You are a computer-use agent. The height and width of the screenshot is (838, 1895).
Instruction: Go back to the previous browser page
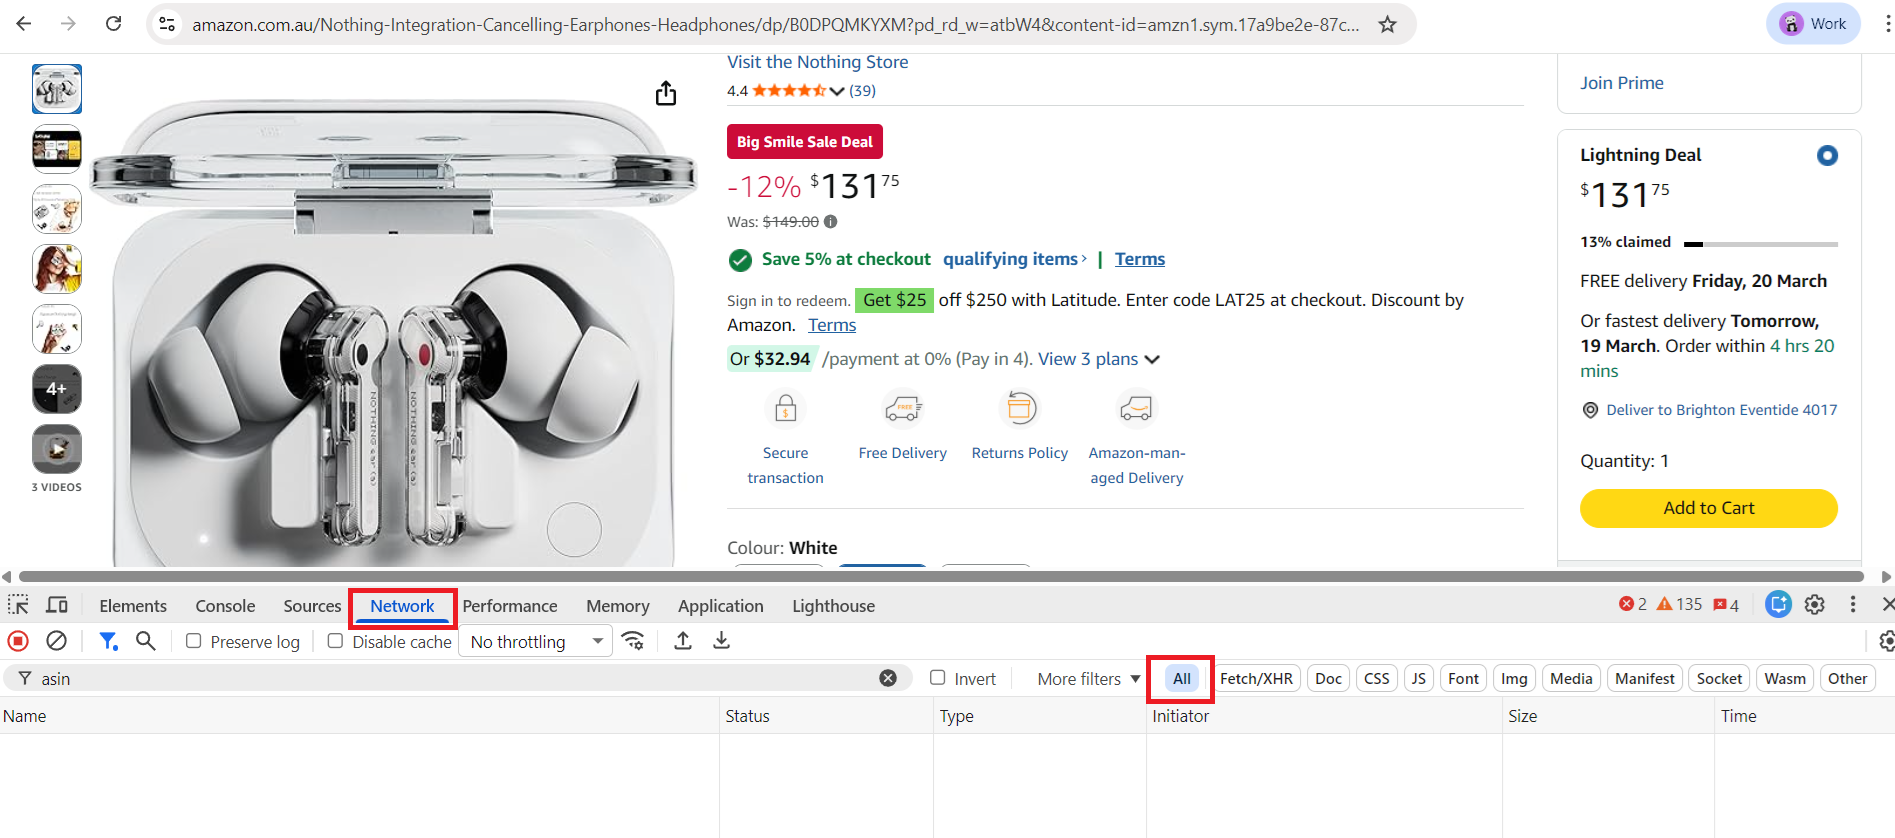tap(24, 24)
